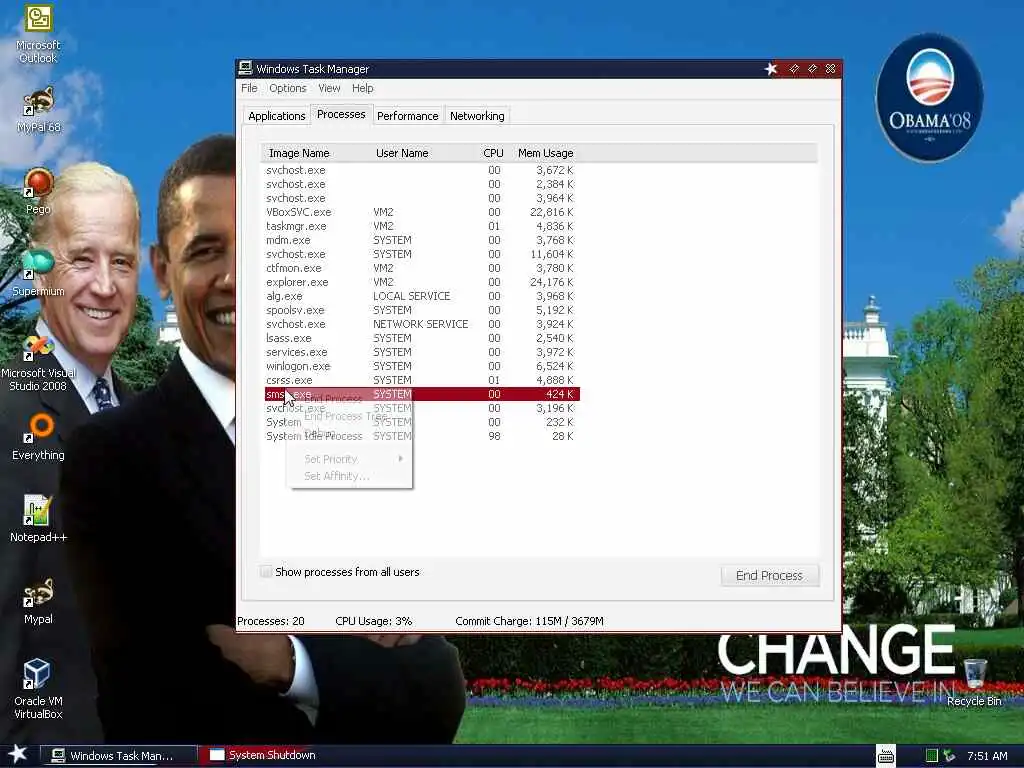Select the services.exe process row
This screenshot has height=768, width=1024.
point(421,352)
